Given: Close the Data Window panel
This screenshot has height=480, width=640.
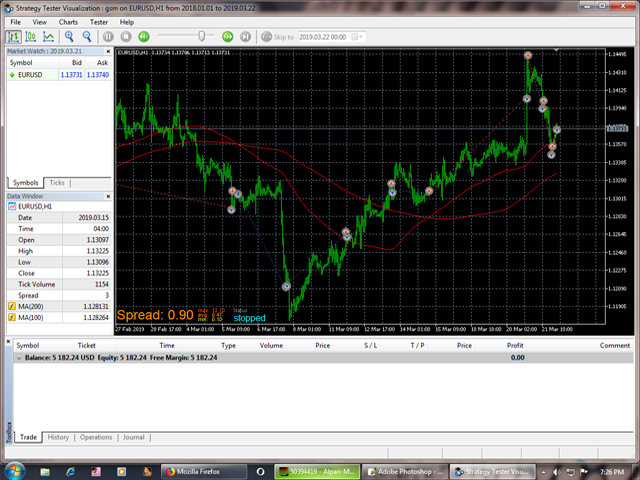Looking at the screenshot, I should [108, 196].
